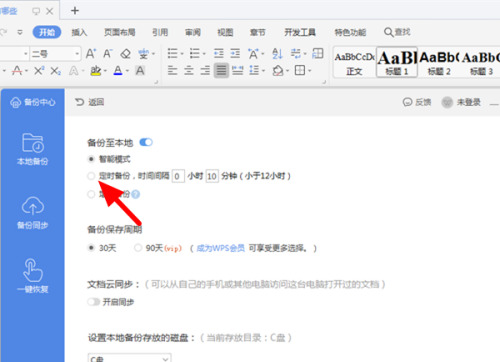The height and width of the screenshot is (362, 500).
Task: Click the 查找 search button
Action: coord(397,32)
